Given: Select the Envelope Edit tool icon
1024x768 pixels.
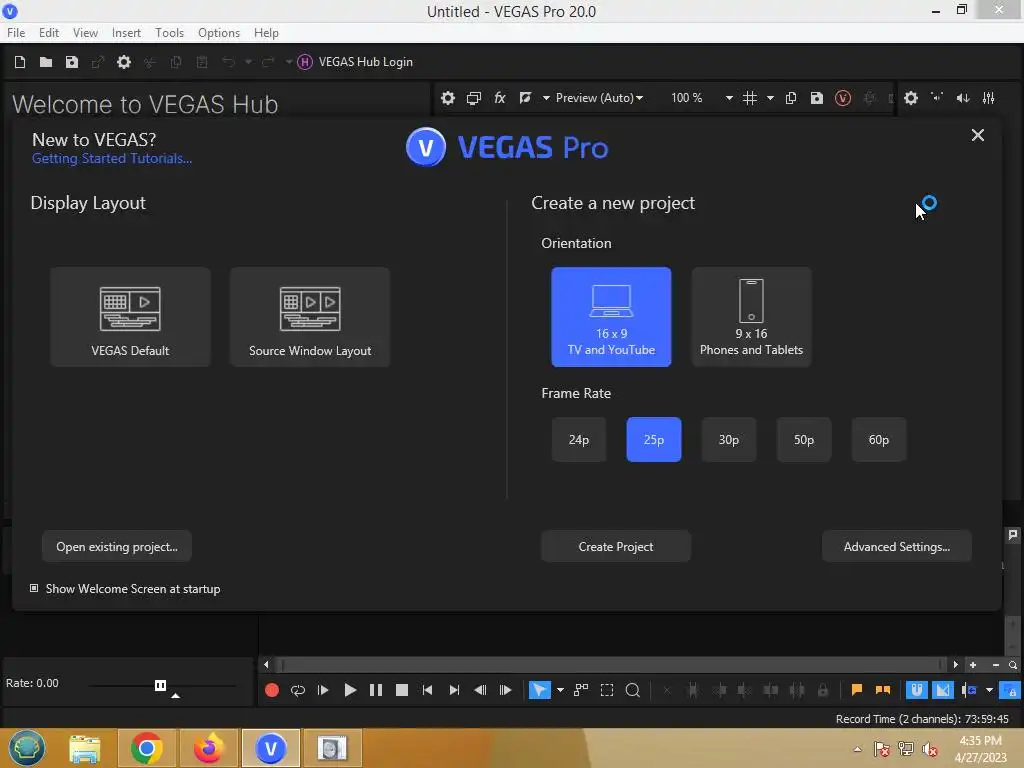Looking at the screenshot, I should click(581, 690).
